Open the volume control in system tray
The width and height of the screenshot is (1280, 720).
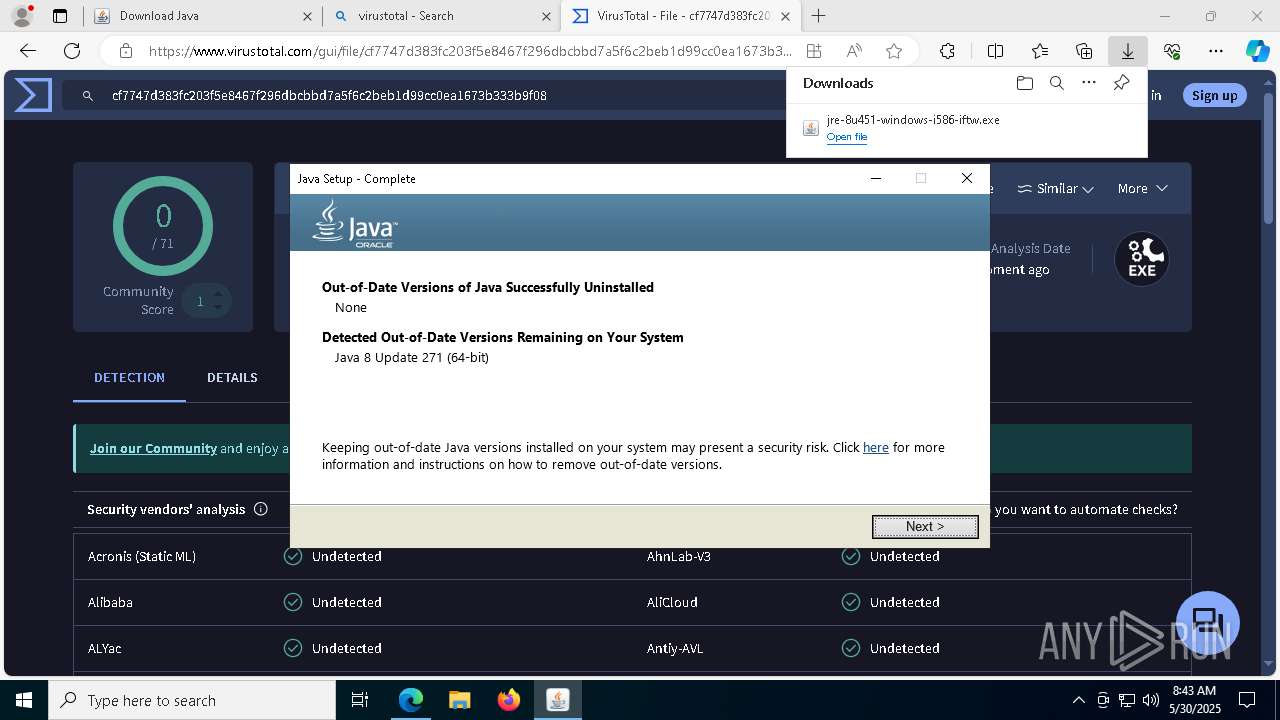point(1150,700)
